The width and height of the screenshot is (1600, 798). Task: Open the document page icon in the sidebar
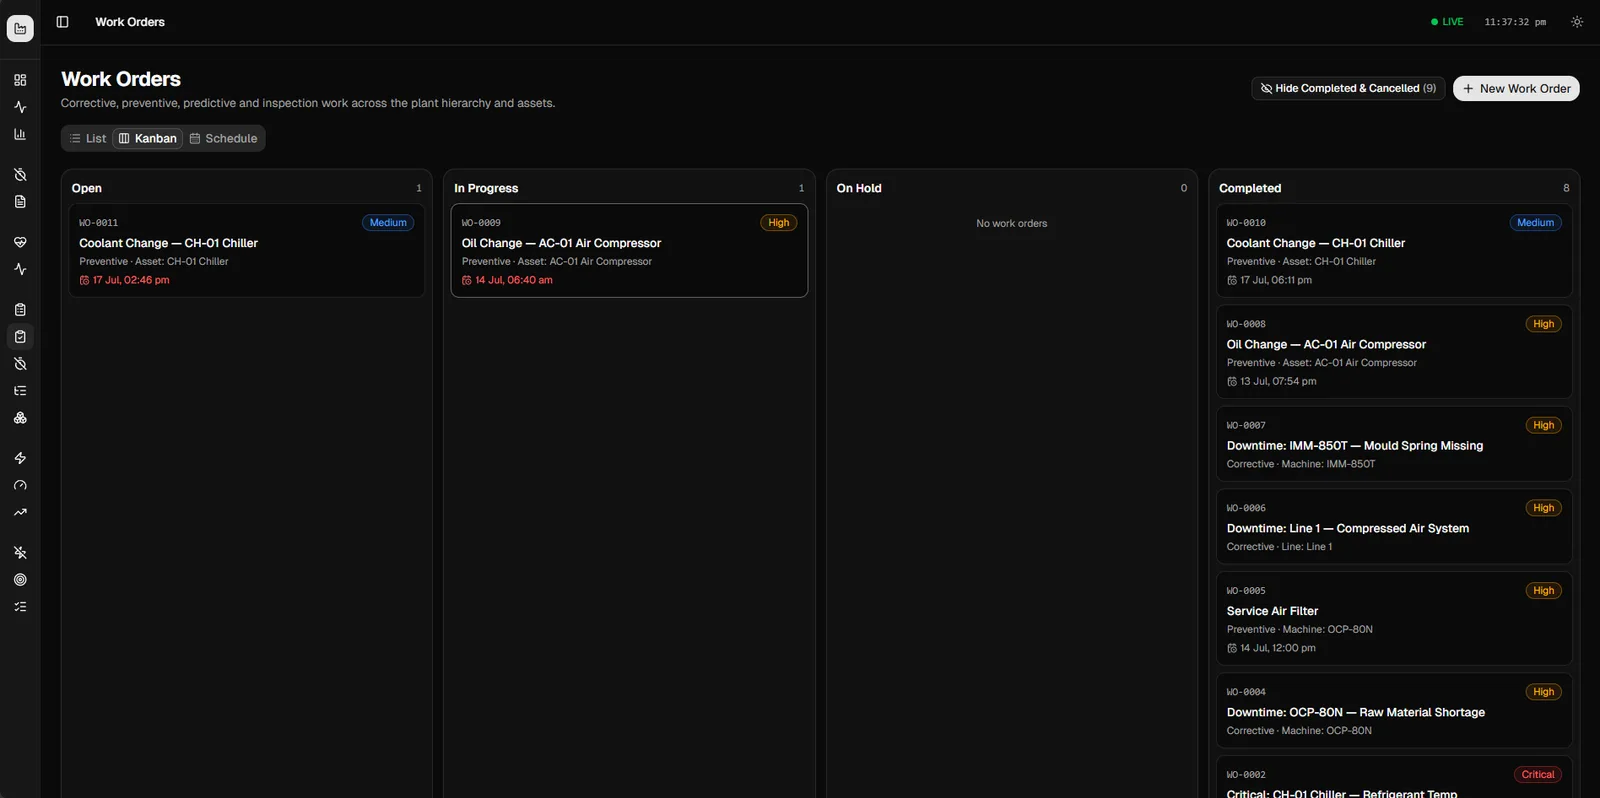tap(20, 202)
